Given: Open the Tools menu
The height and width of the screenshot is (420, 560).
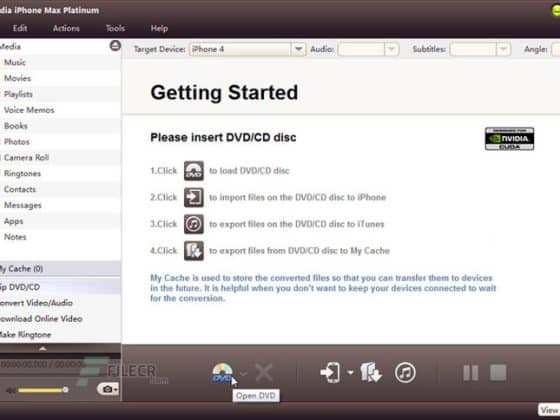Looking at the screenshot, I should pos(115,28).
